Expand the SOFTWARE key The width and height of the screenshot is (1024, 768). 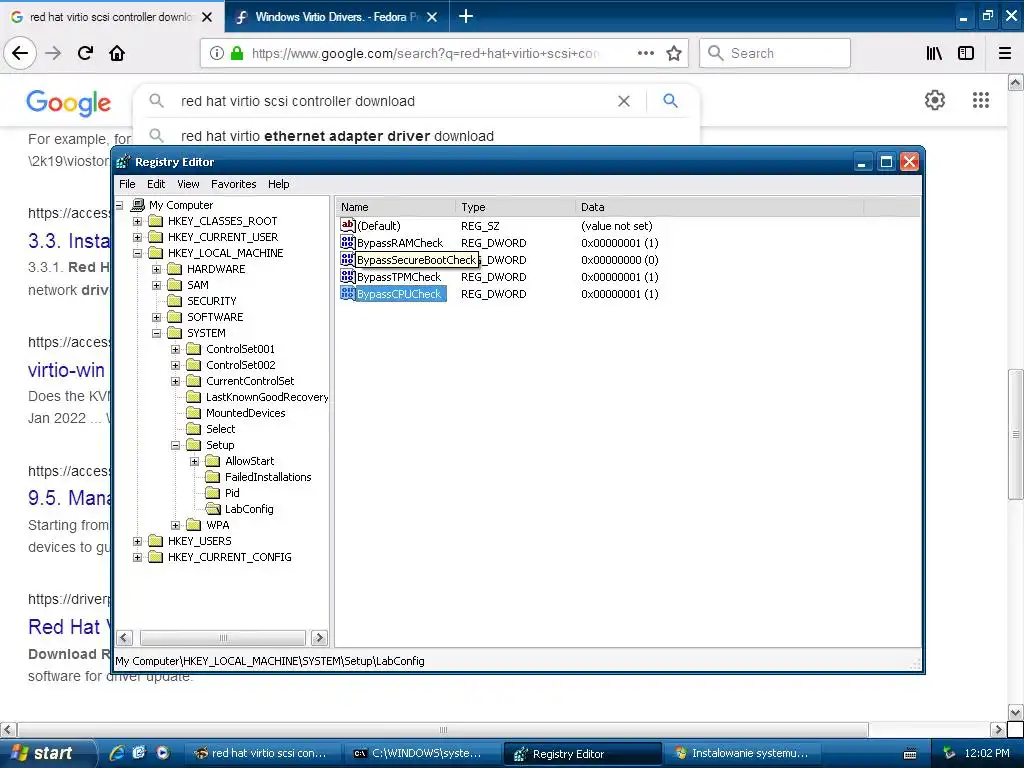coord(156,317)
